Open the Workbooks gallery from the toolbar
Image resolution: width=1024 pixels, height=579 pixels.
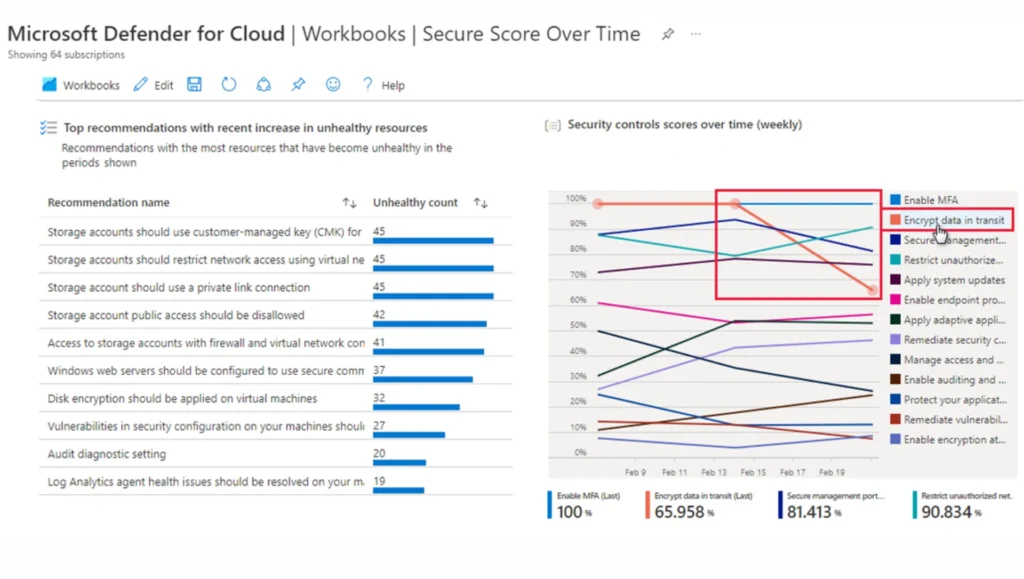pos(81,85)
